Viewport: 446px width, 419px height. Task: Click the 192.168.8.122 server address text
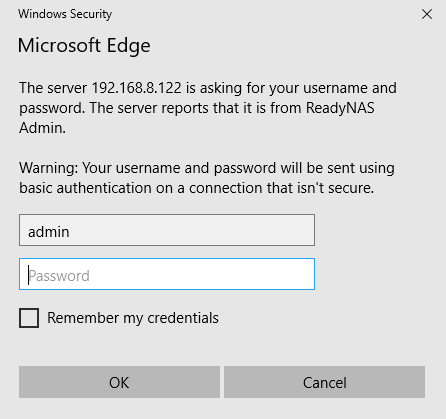point(137,88)
